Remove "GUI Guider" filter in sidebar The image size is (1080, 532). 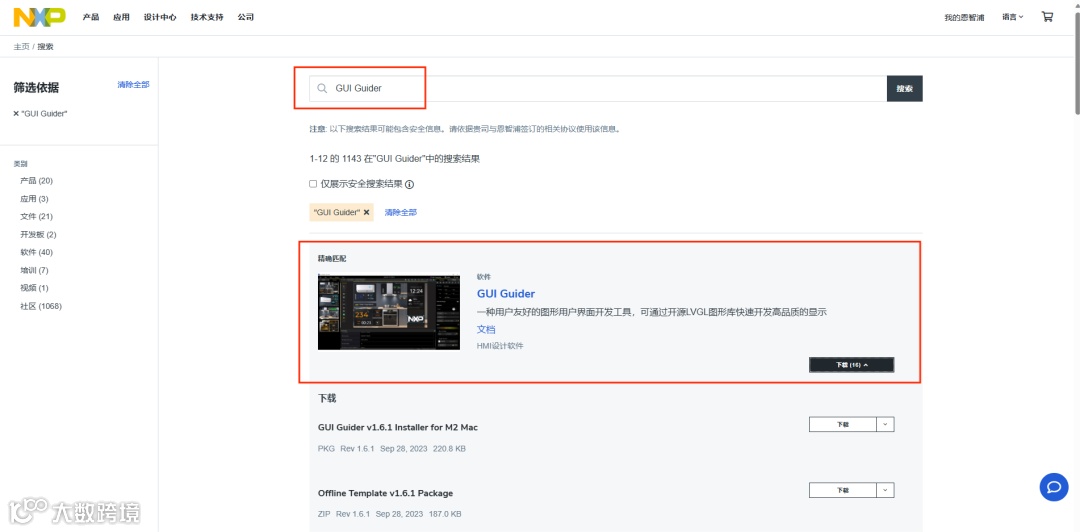16,114
